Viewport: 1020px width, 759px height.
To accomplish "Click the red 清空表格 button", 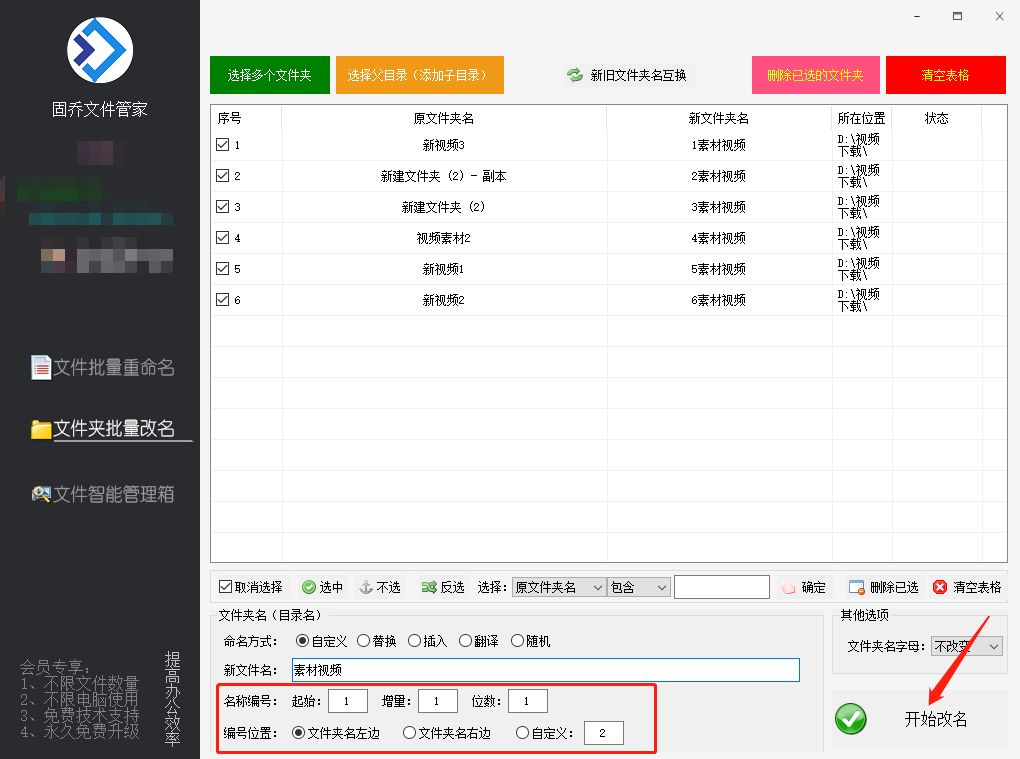I will point(946,75).
